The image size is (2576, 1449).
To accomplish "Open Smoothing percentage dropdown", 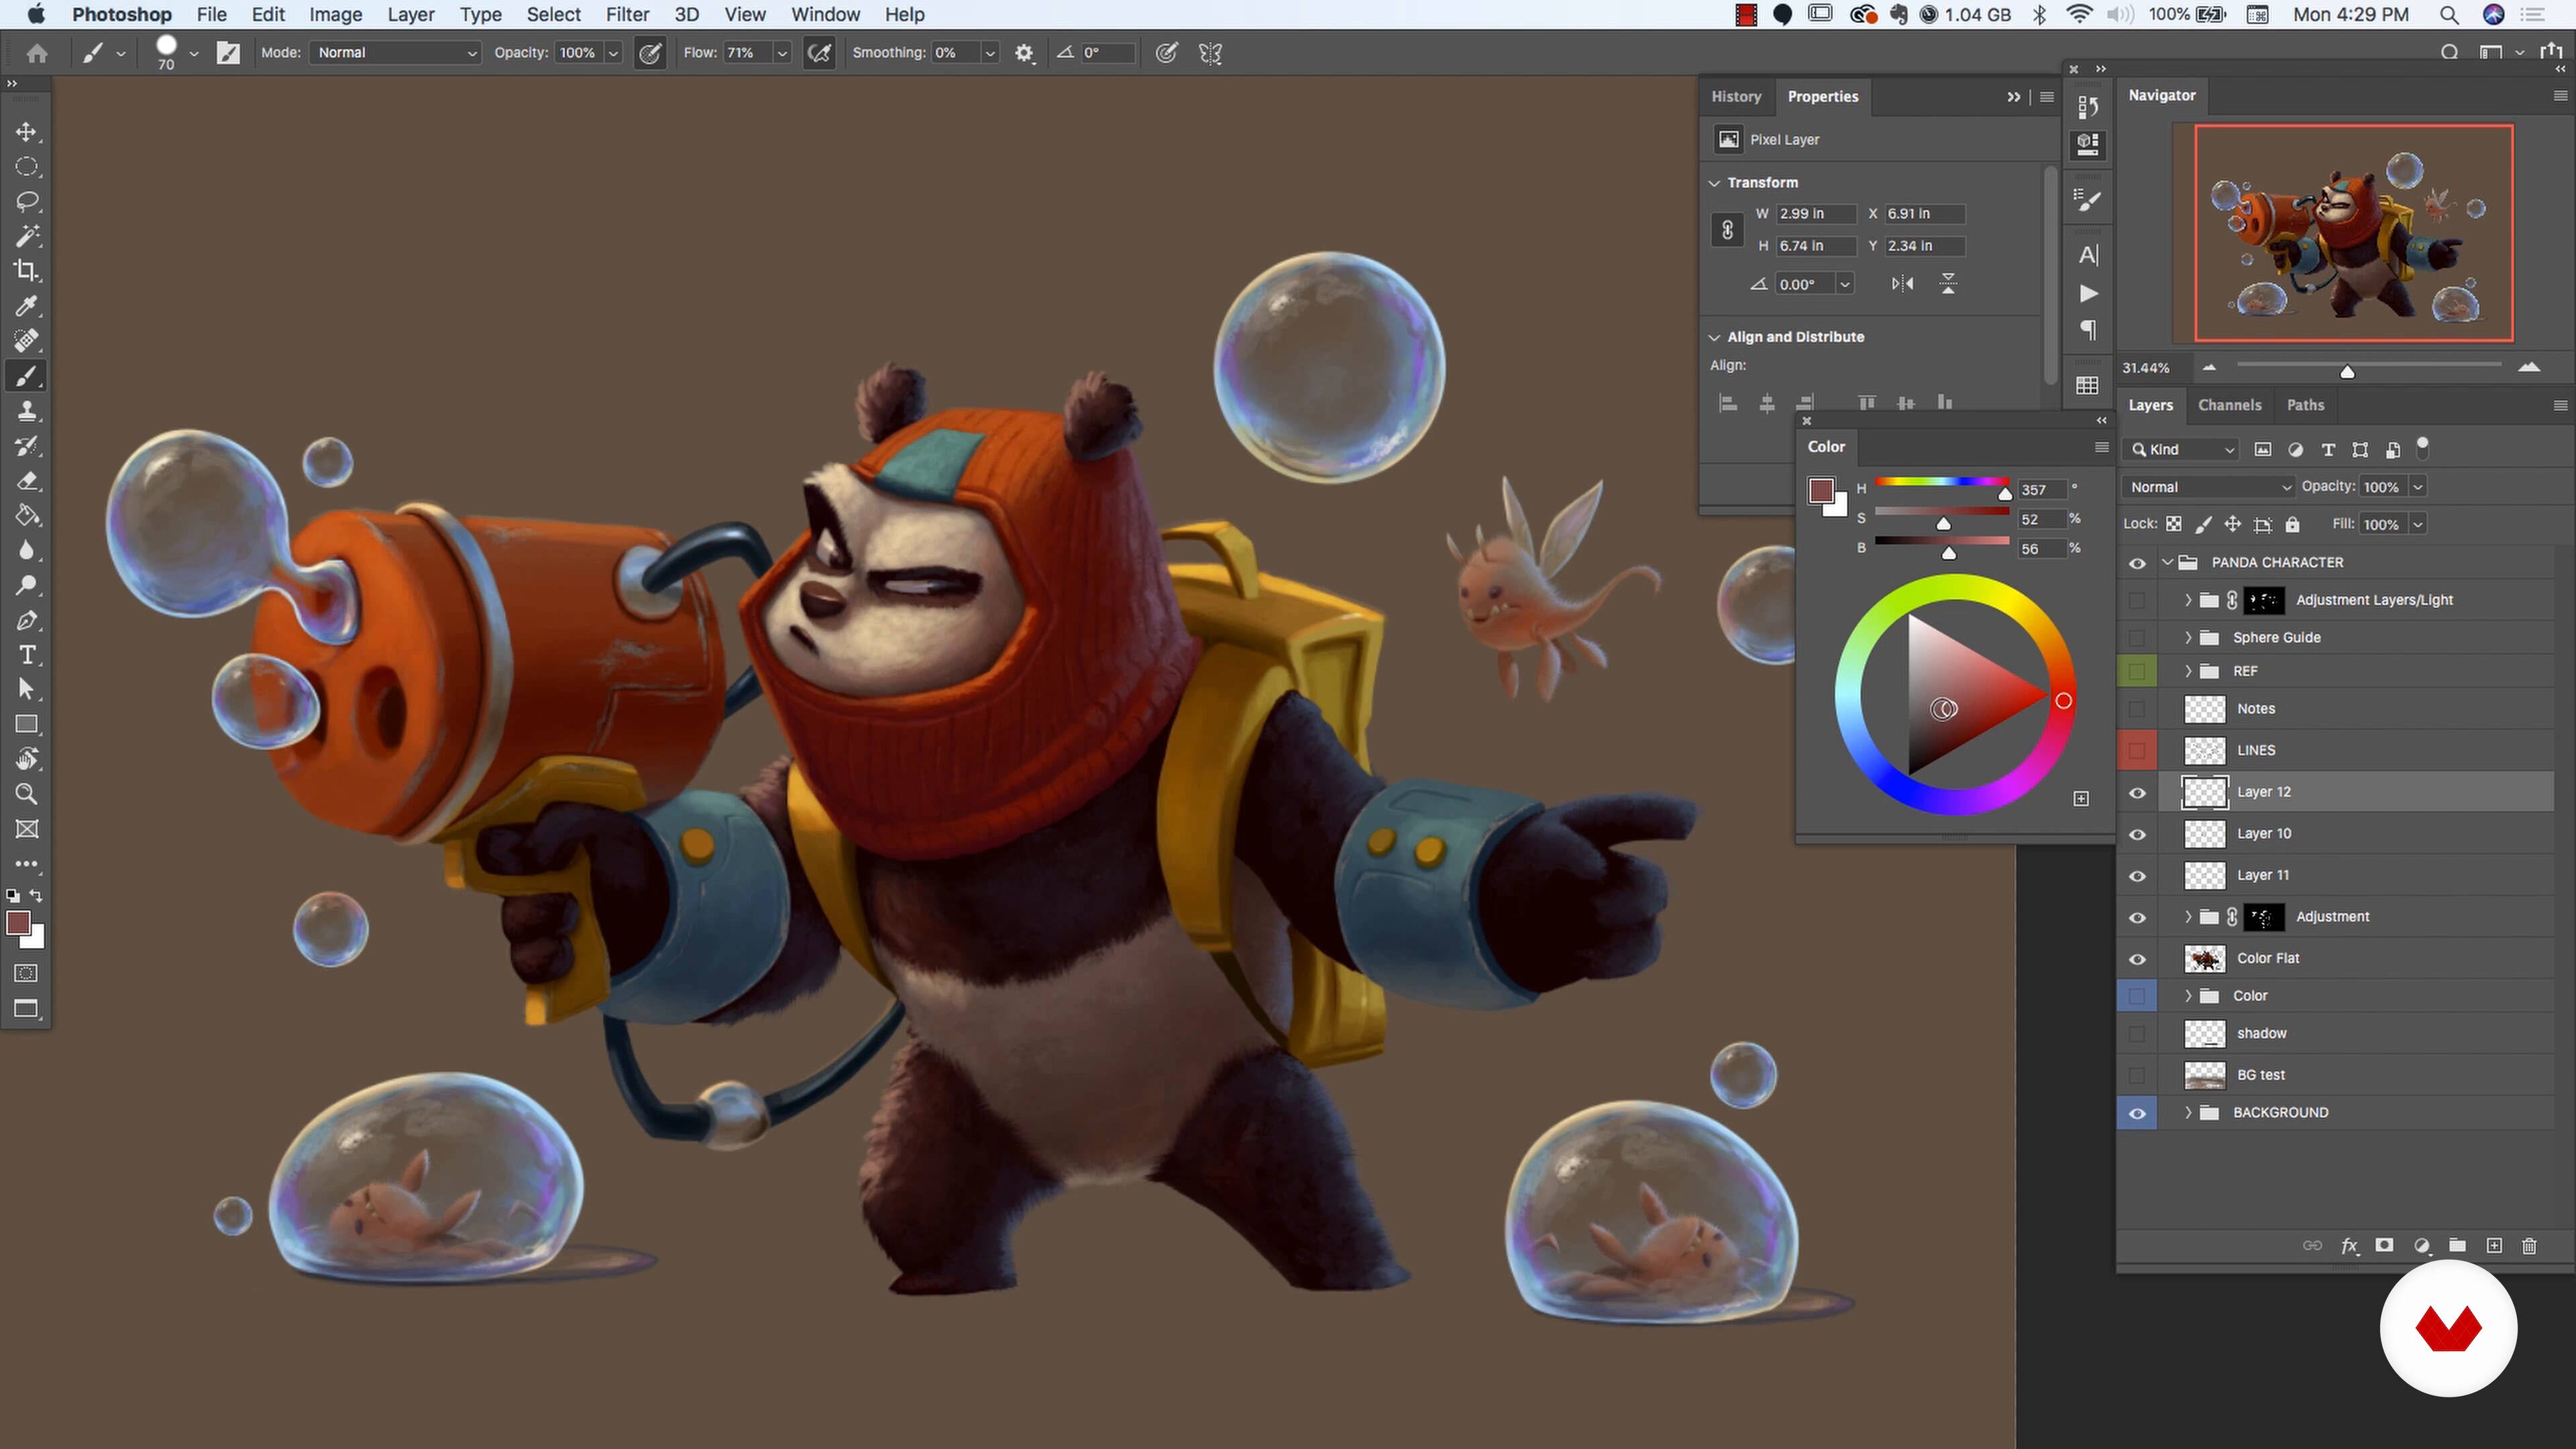I will pyautogui.click(x=989, y=53).
